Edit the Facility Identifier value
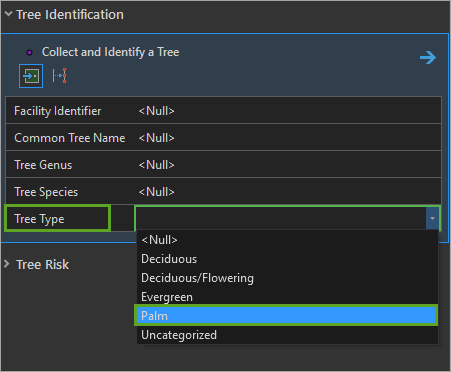 coord(287,111)
